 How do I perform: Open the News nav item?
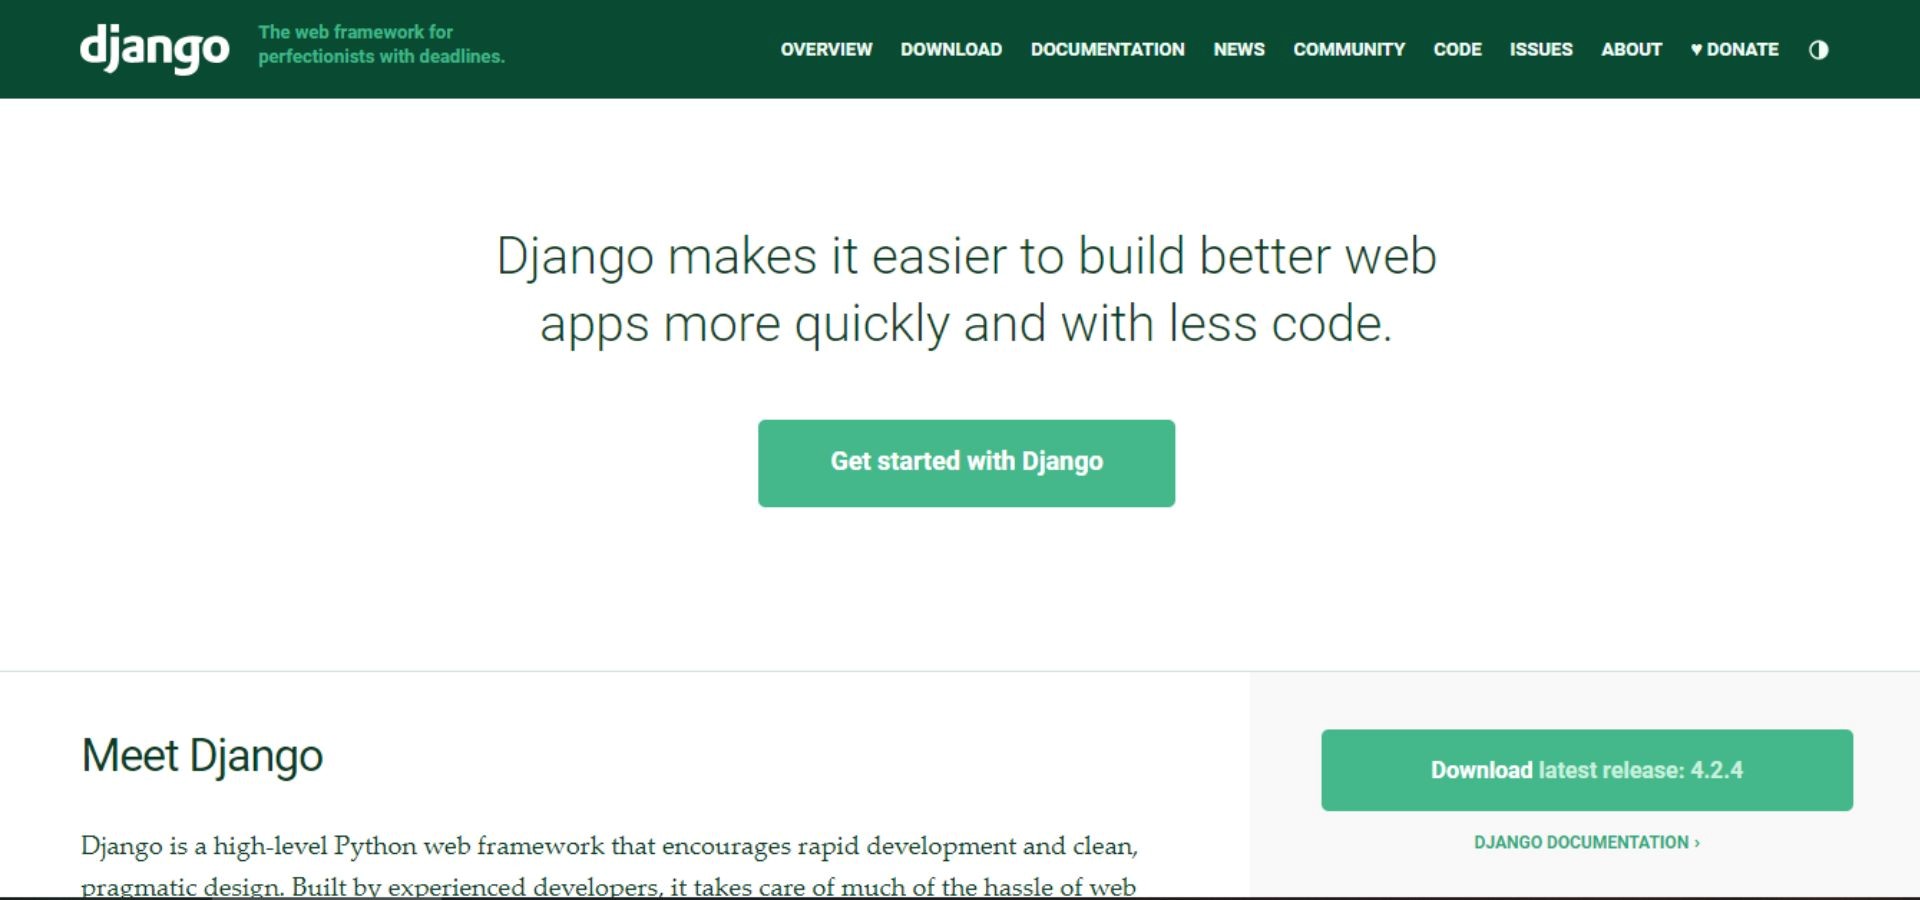tap(1239, 50)
